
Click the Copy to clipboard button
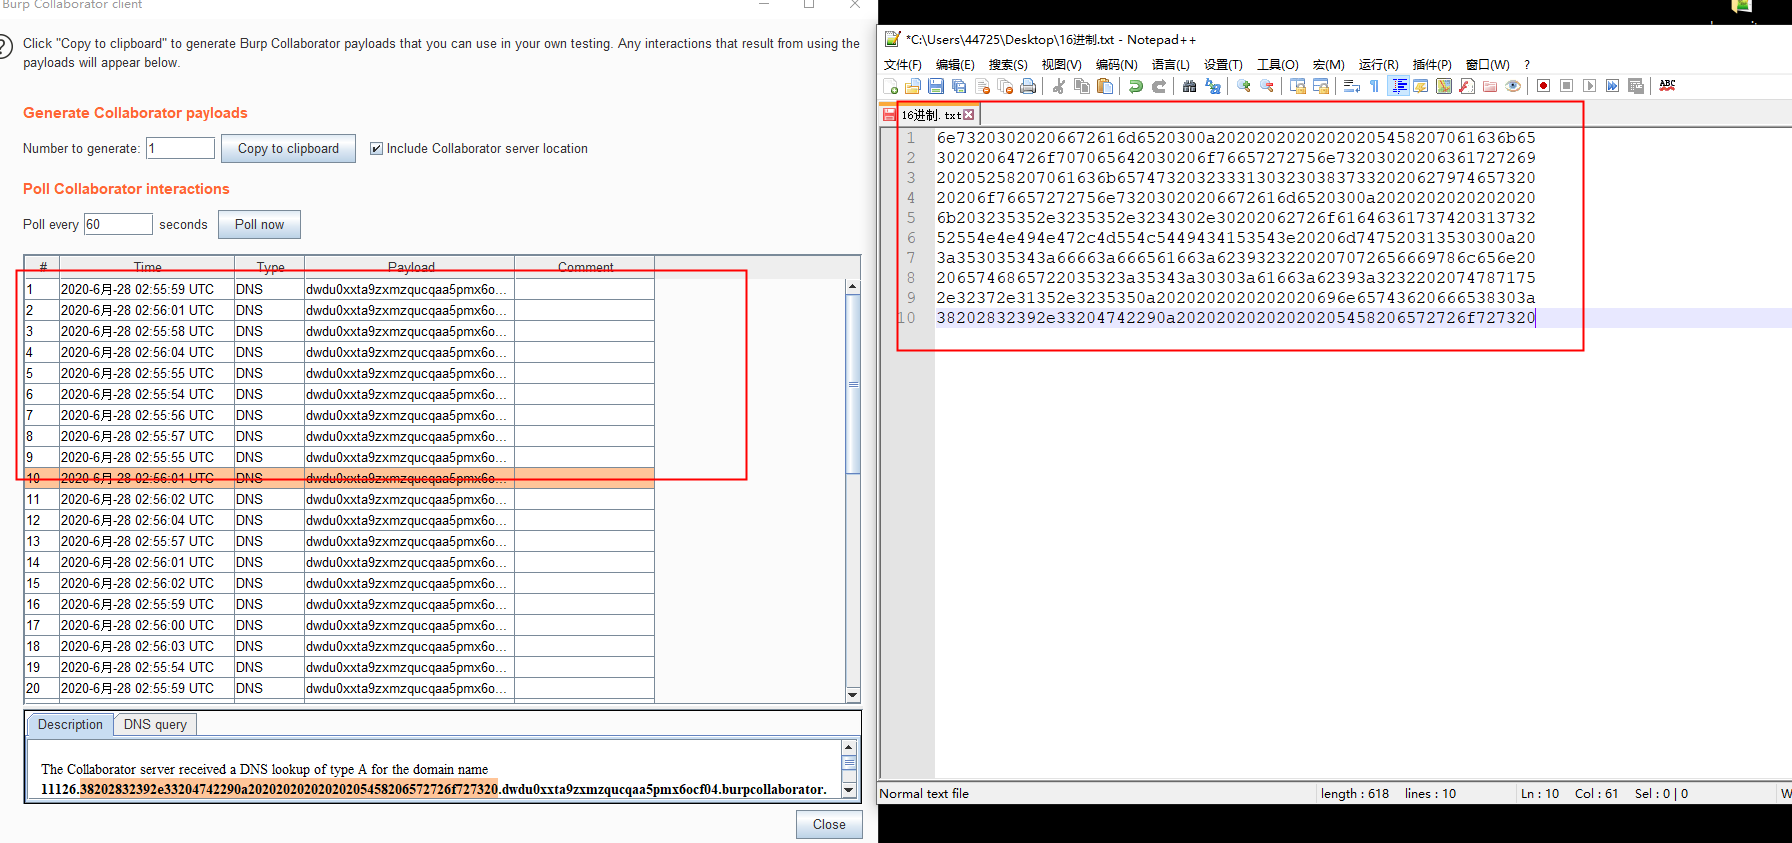[288, 149]
